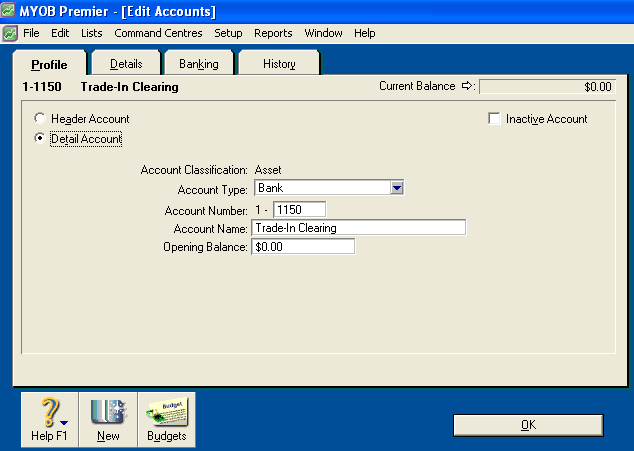Viewport: 634px width, 451px height.
Task: Click the Account Type label text
Action: coord(212,190)
